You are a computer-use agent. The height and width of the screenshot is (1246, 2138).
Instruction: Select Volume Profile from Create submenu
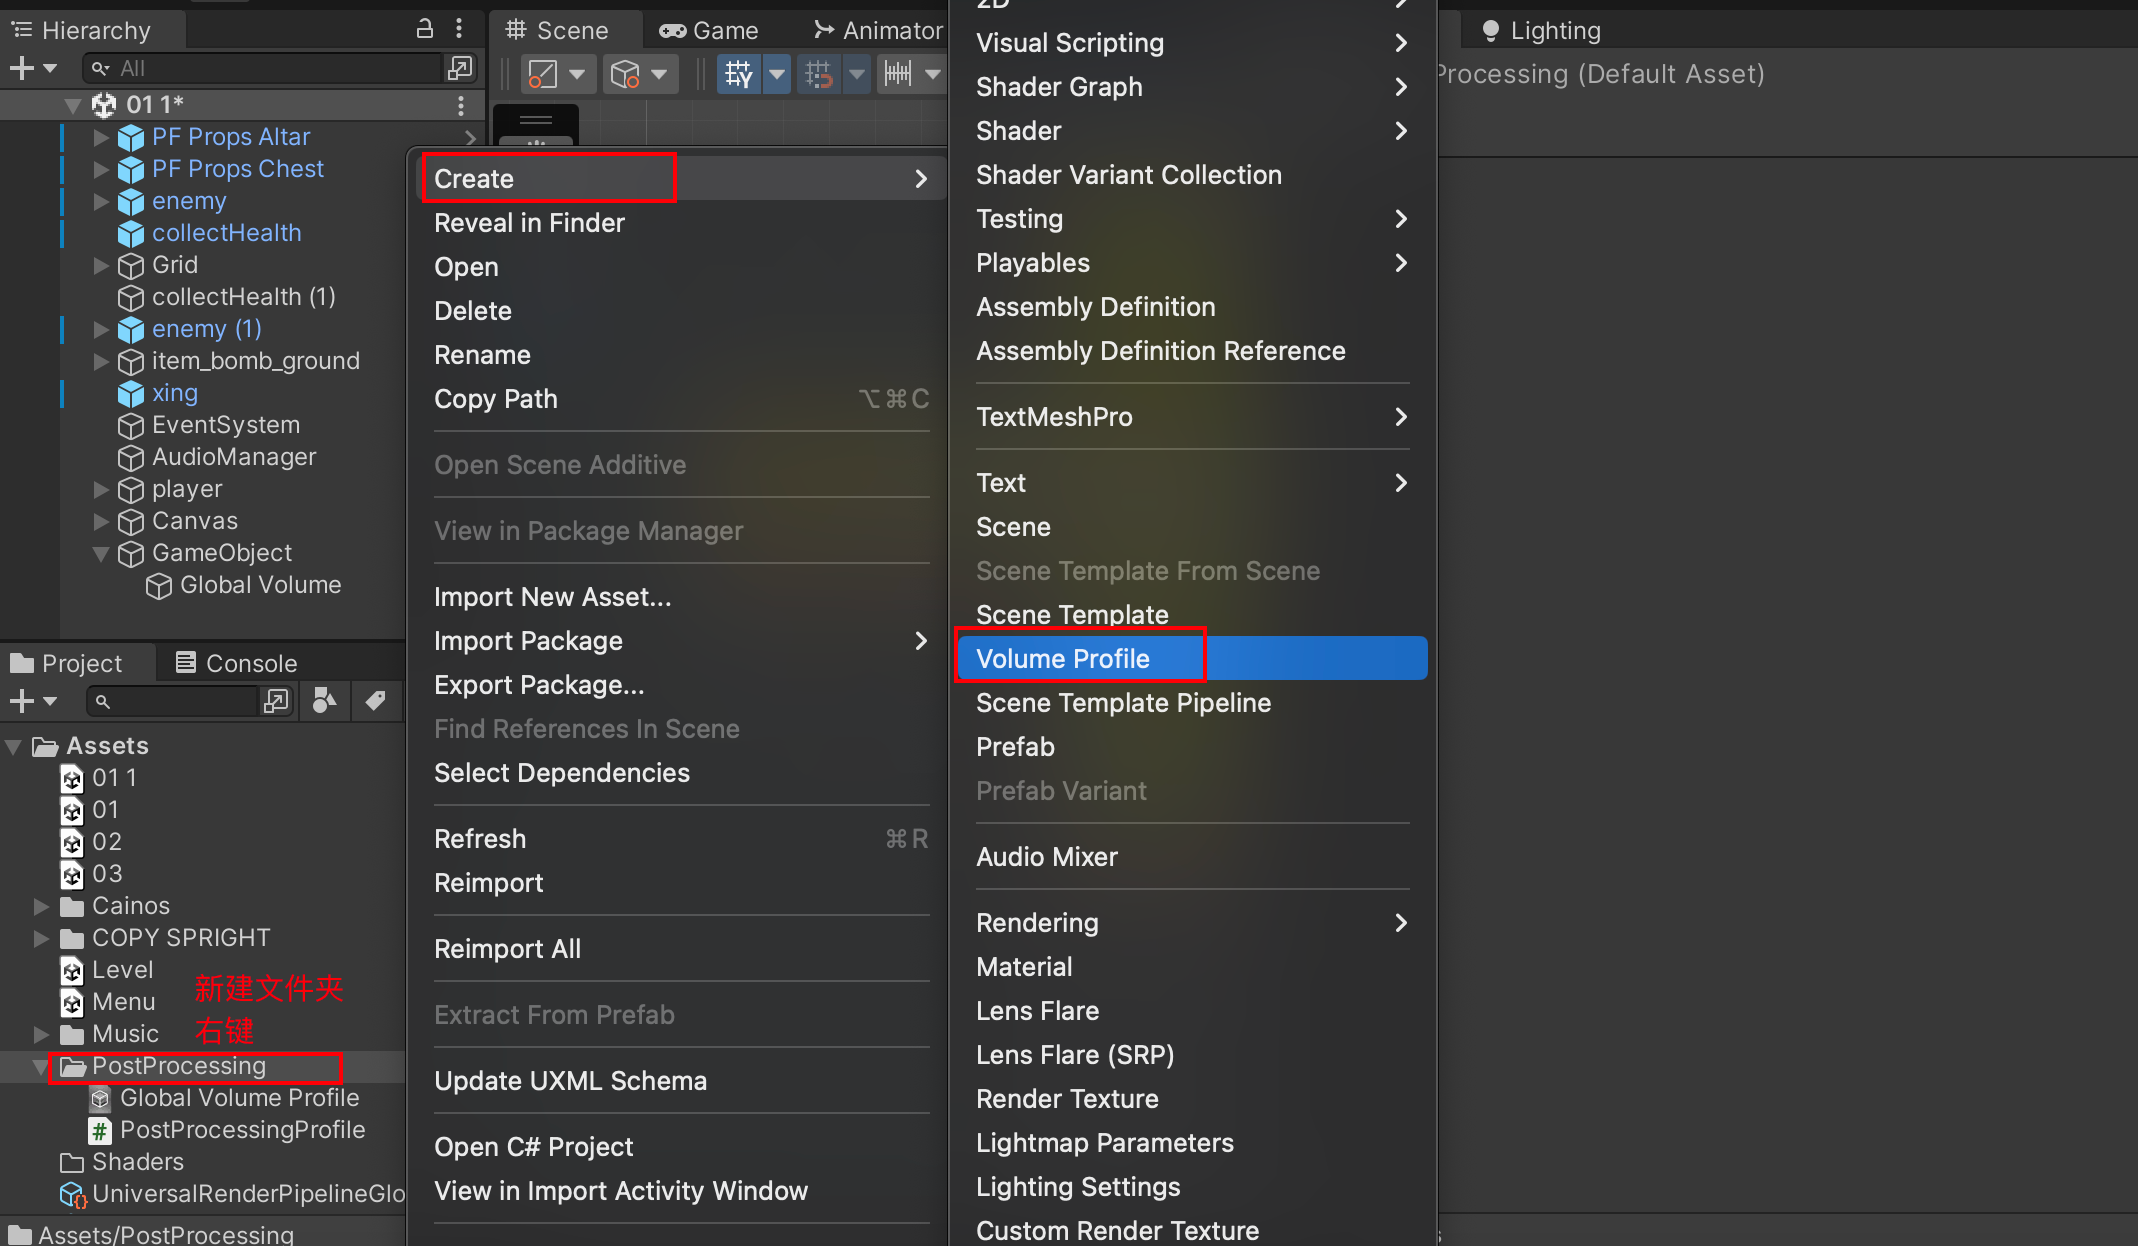click(1063, 658)
